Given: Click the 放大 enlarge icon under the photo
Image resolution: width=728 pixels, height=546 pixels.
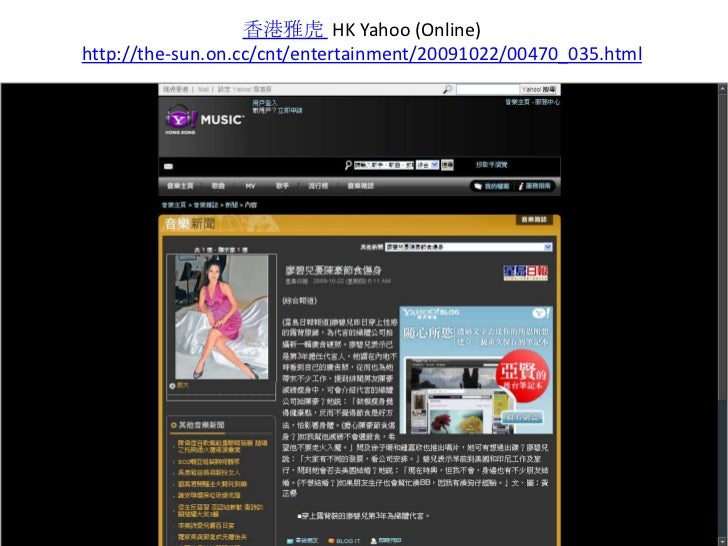Looking at the screenshot, I should coord(172,386).
